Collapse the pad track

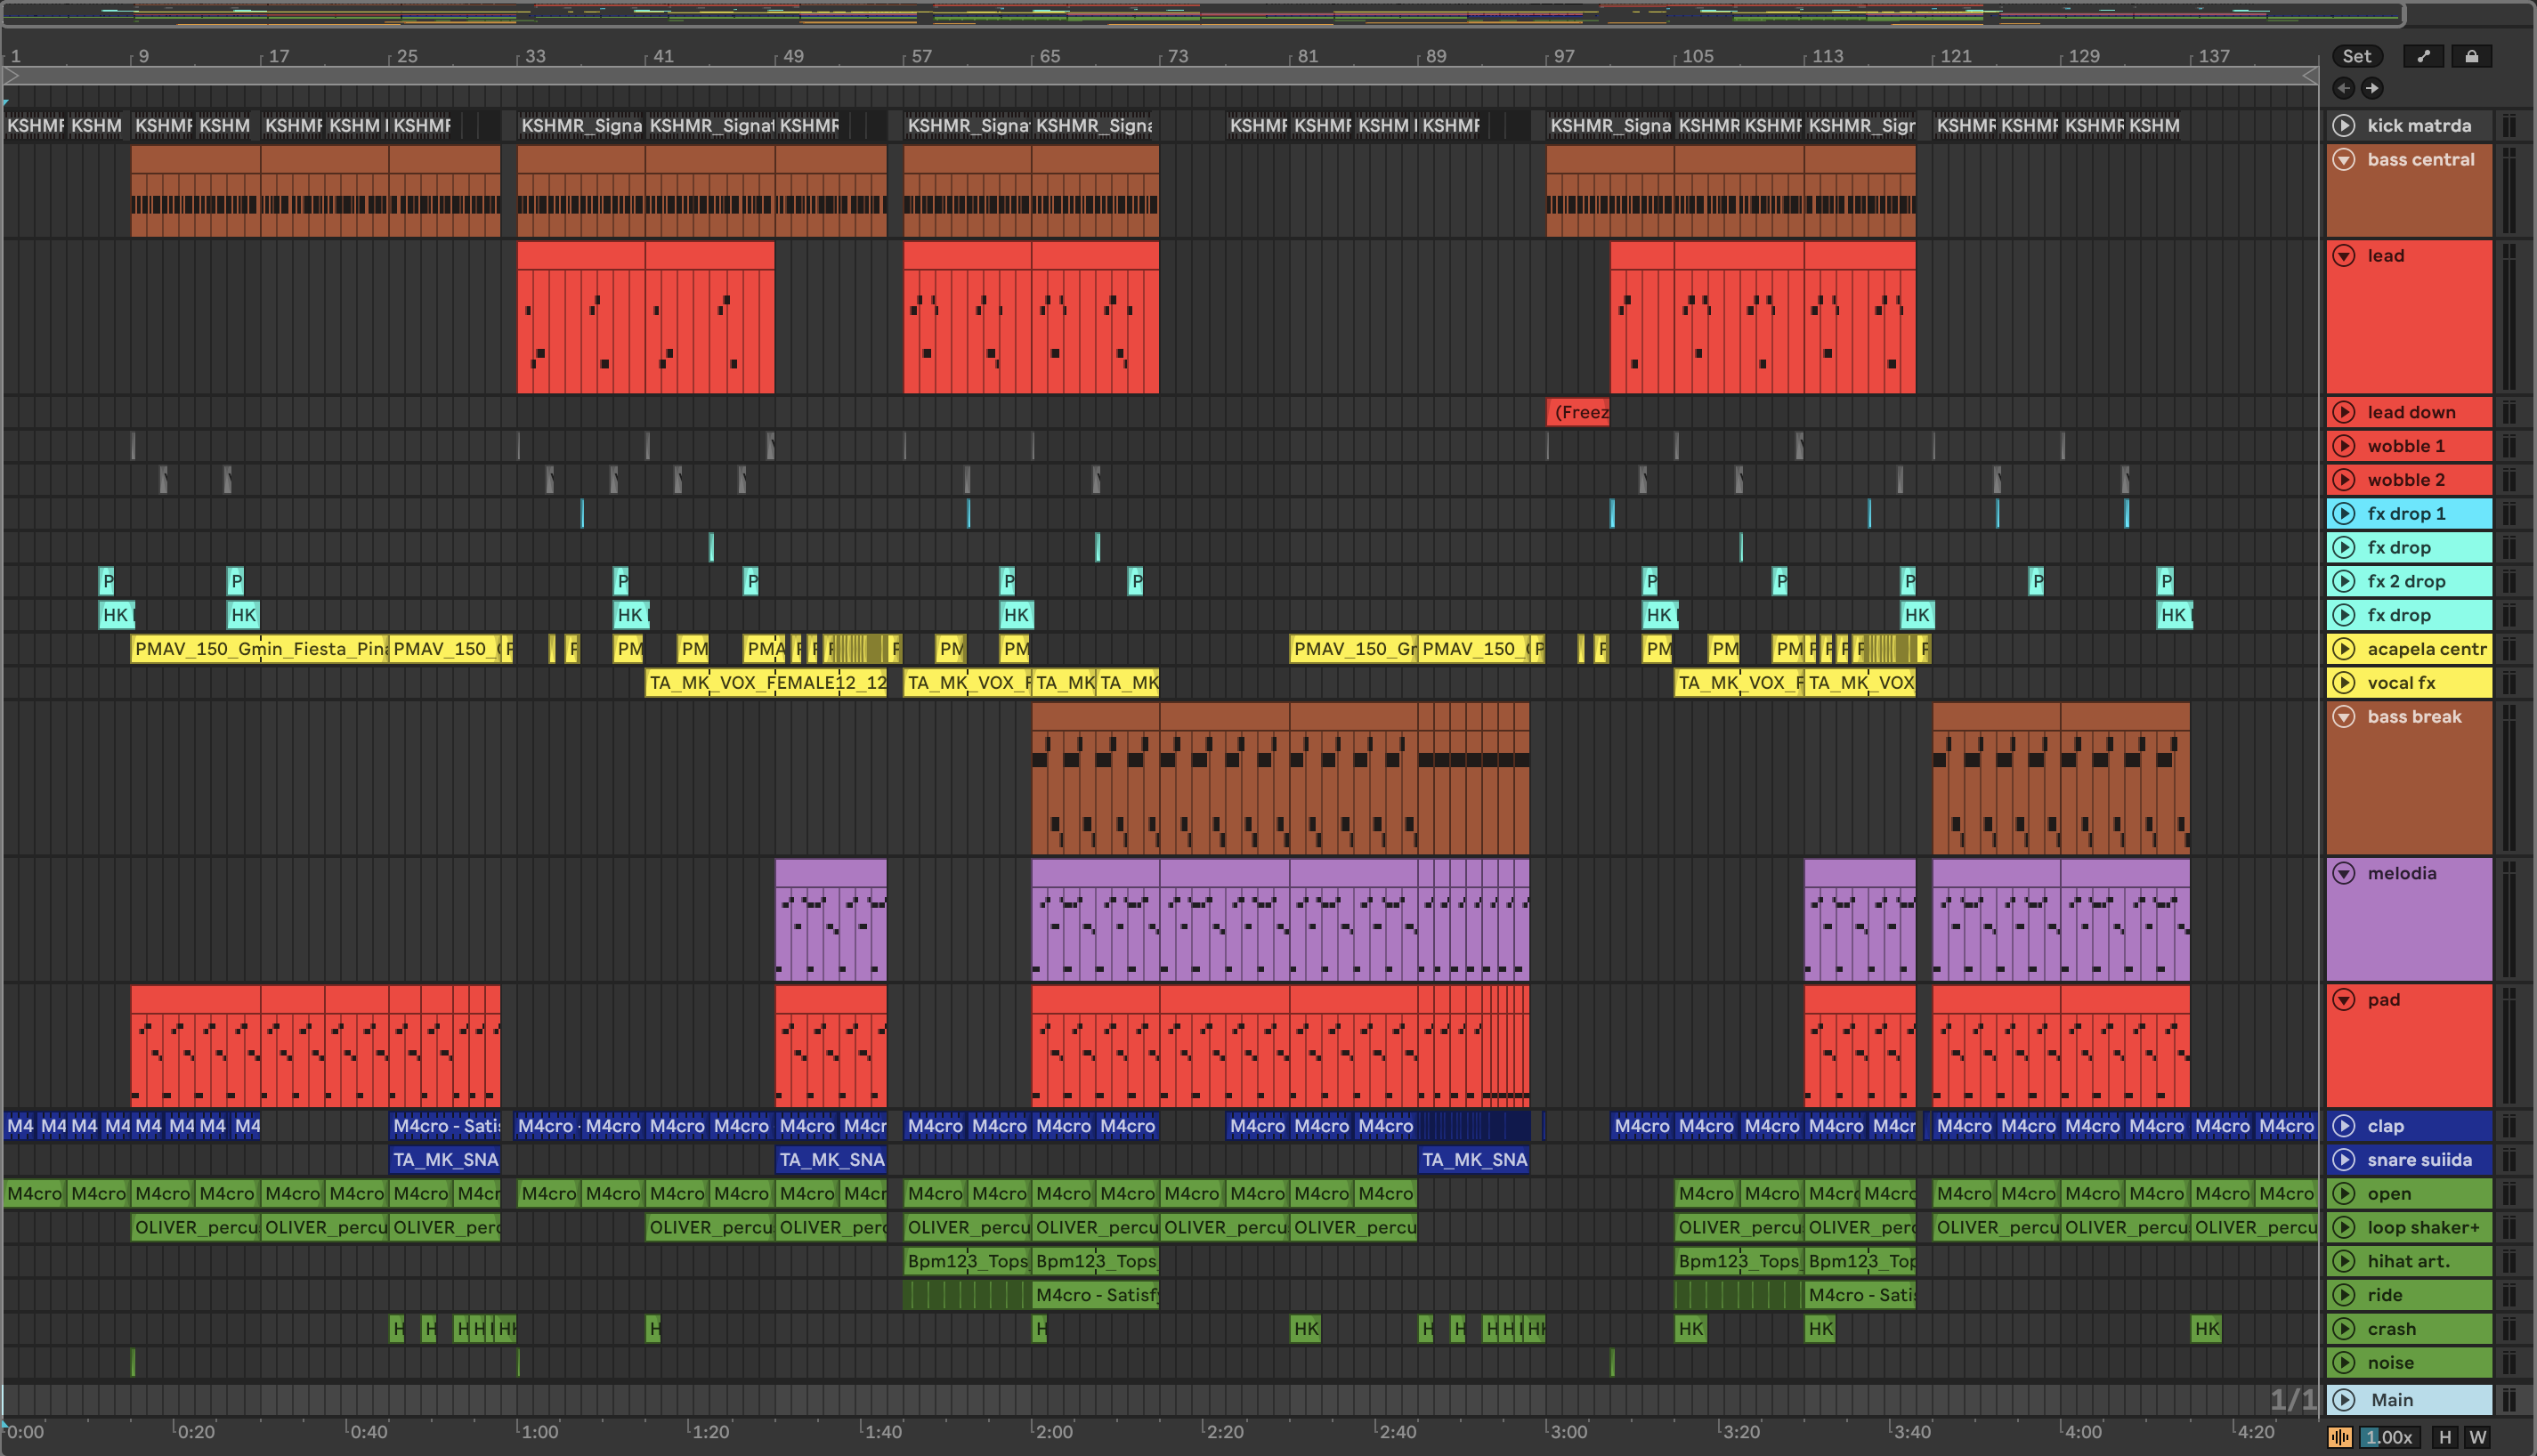tap(2343, 1000)
